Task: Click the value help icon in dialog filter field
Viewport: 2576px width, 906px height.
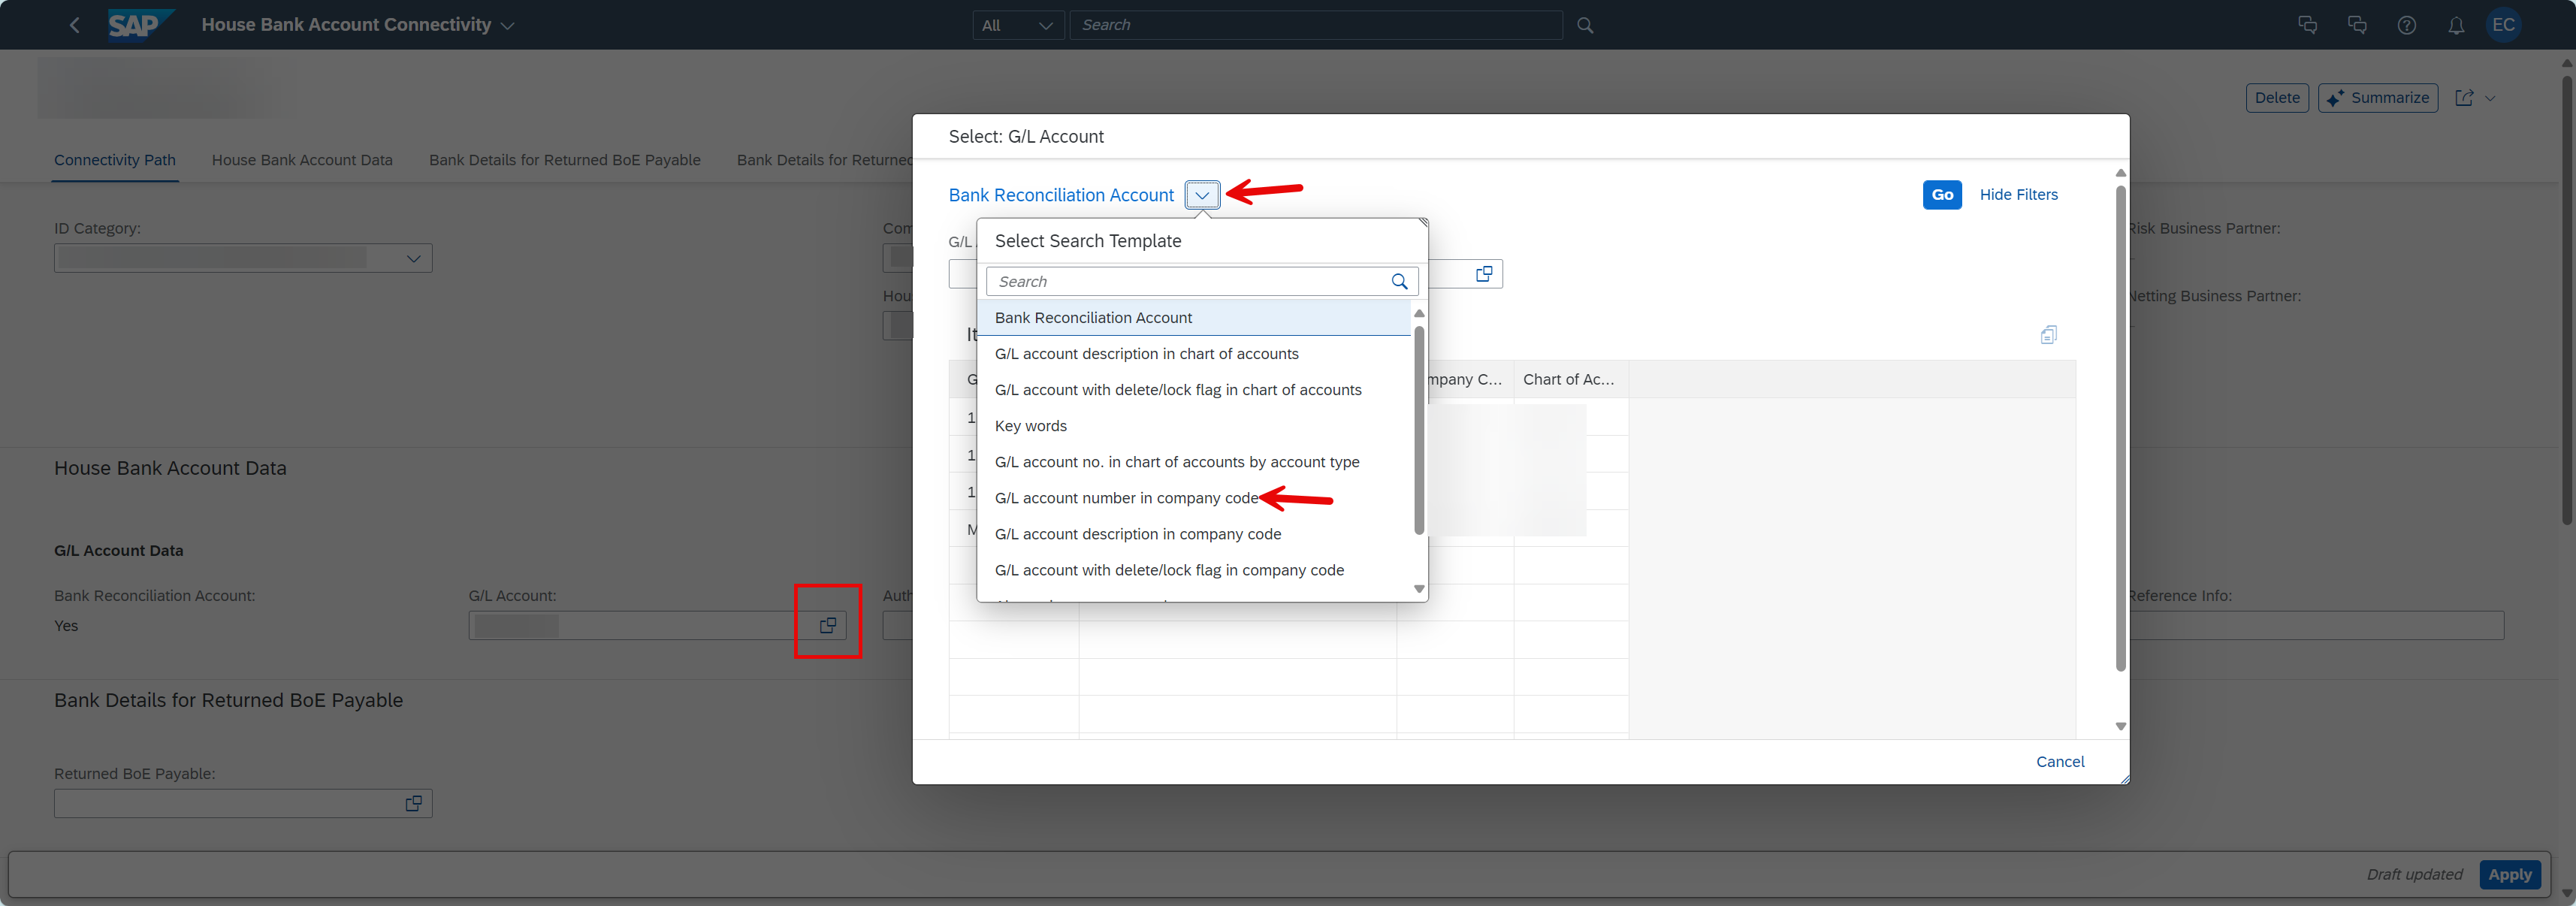Action: tap(1484, 274)
